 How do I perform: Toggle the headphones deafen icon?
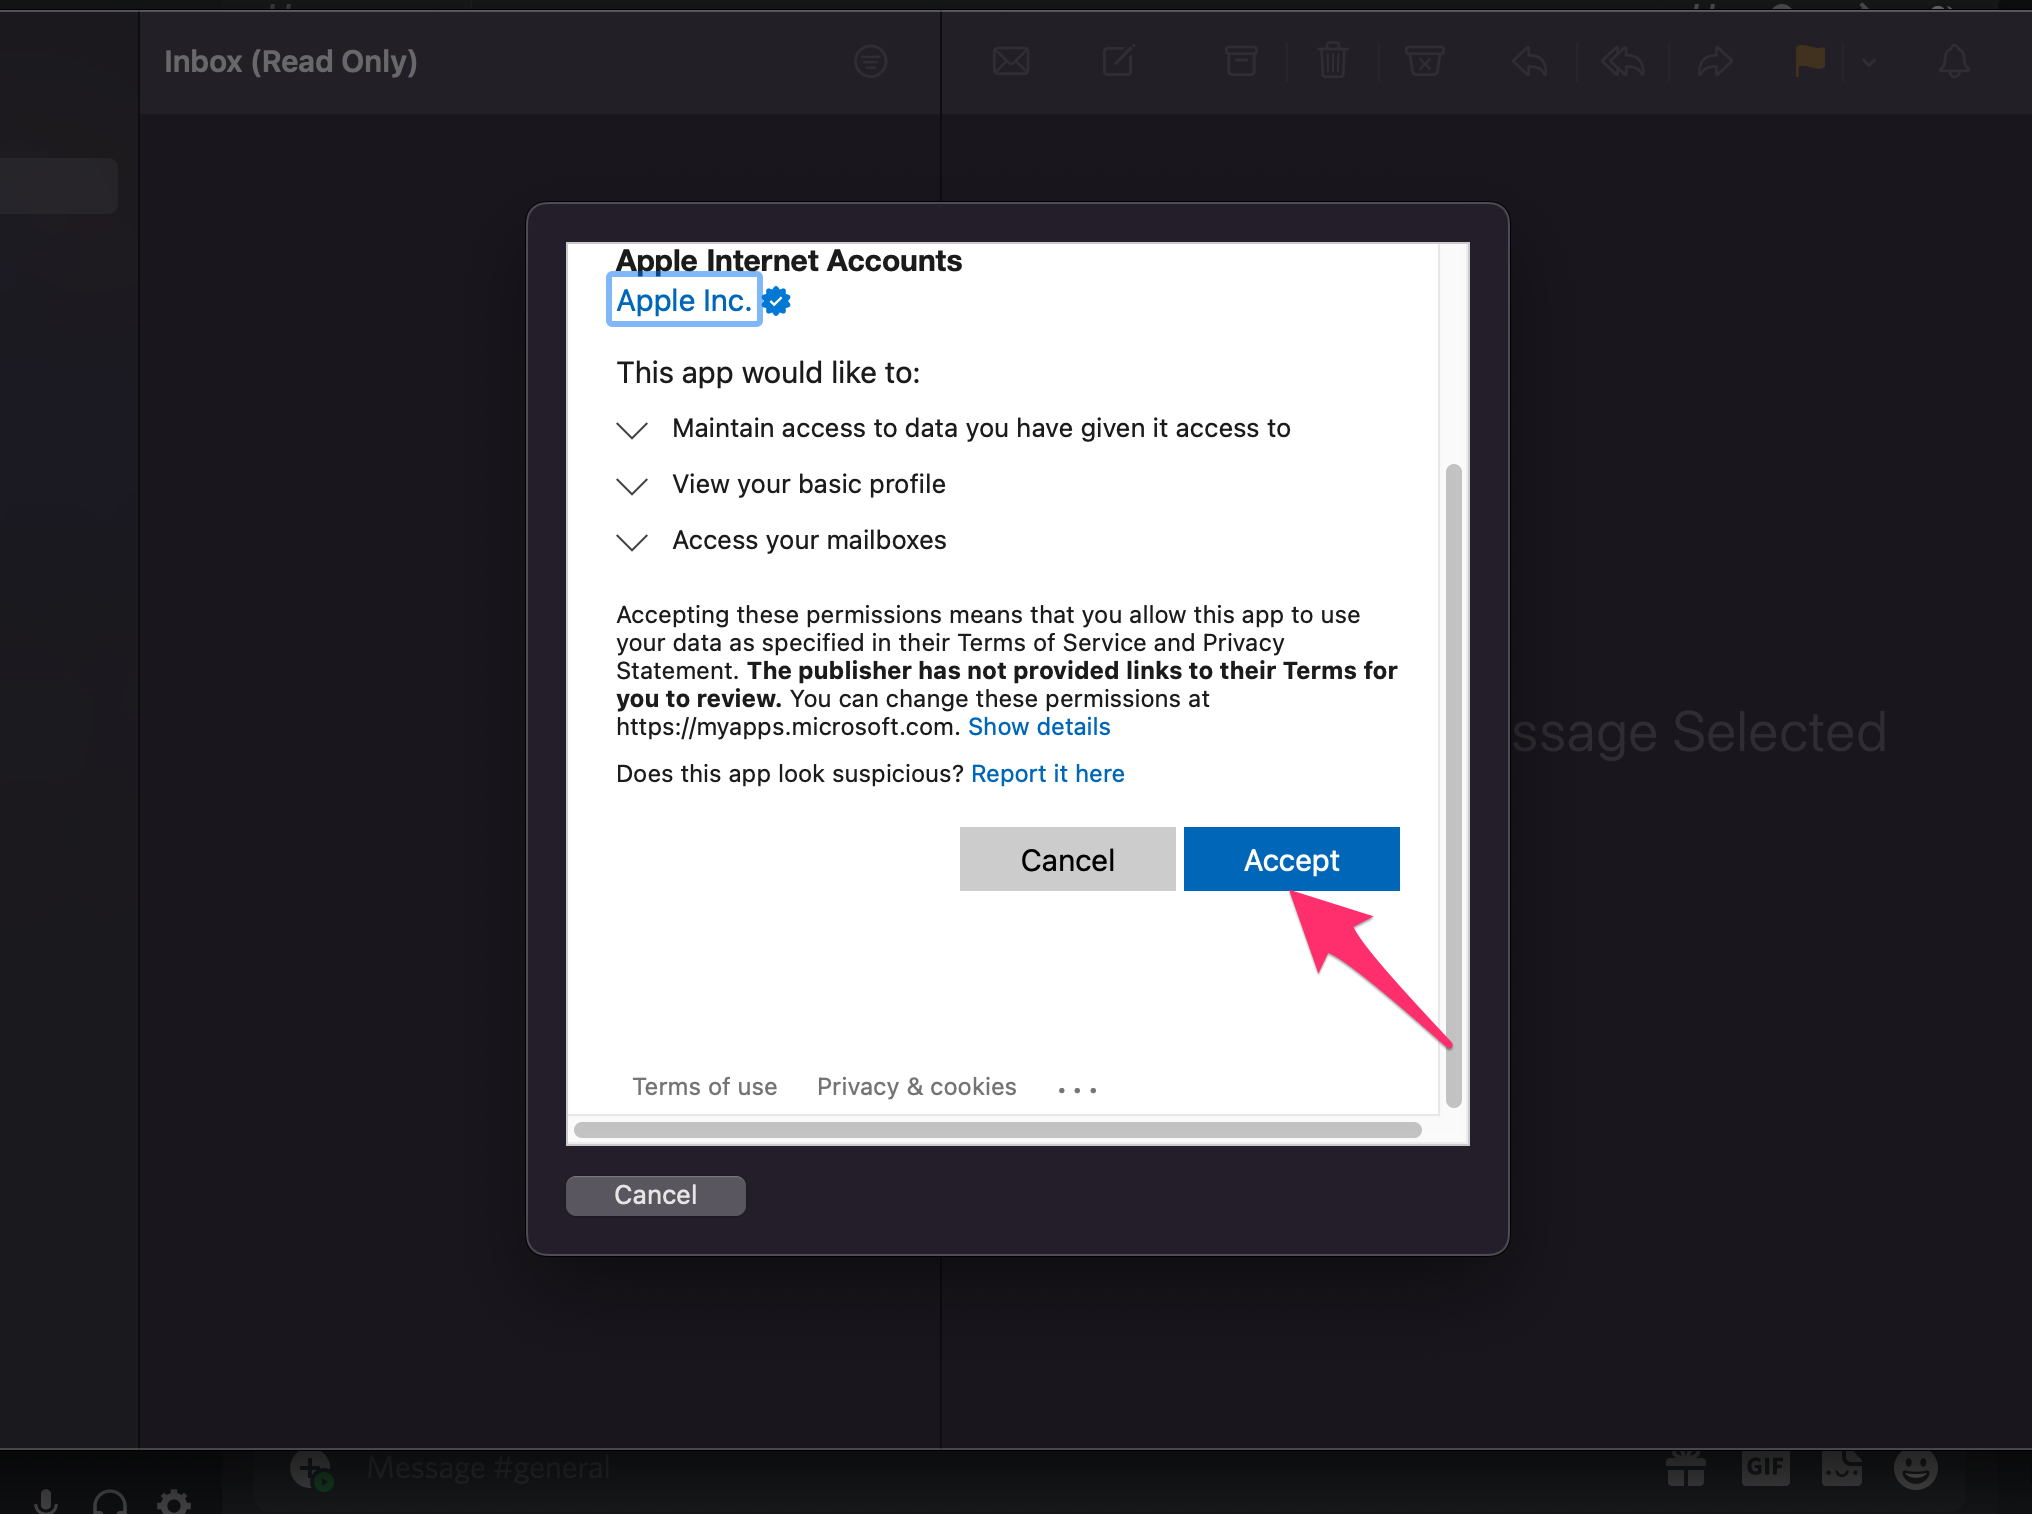pyautogui.click(x=110, y=1502)
